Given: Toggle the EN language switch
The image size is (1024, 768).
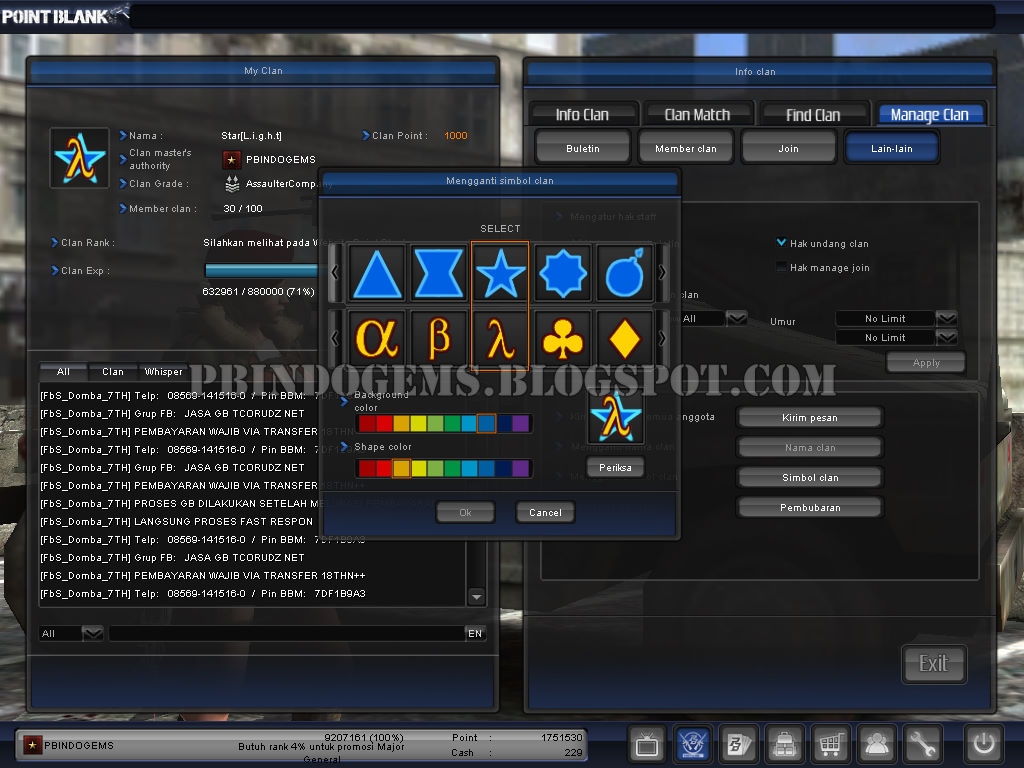Looking at the screenshot, I should [477, 633].
